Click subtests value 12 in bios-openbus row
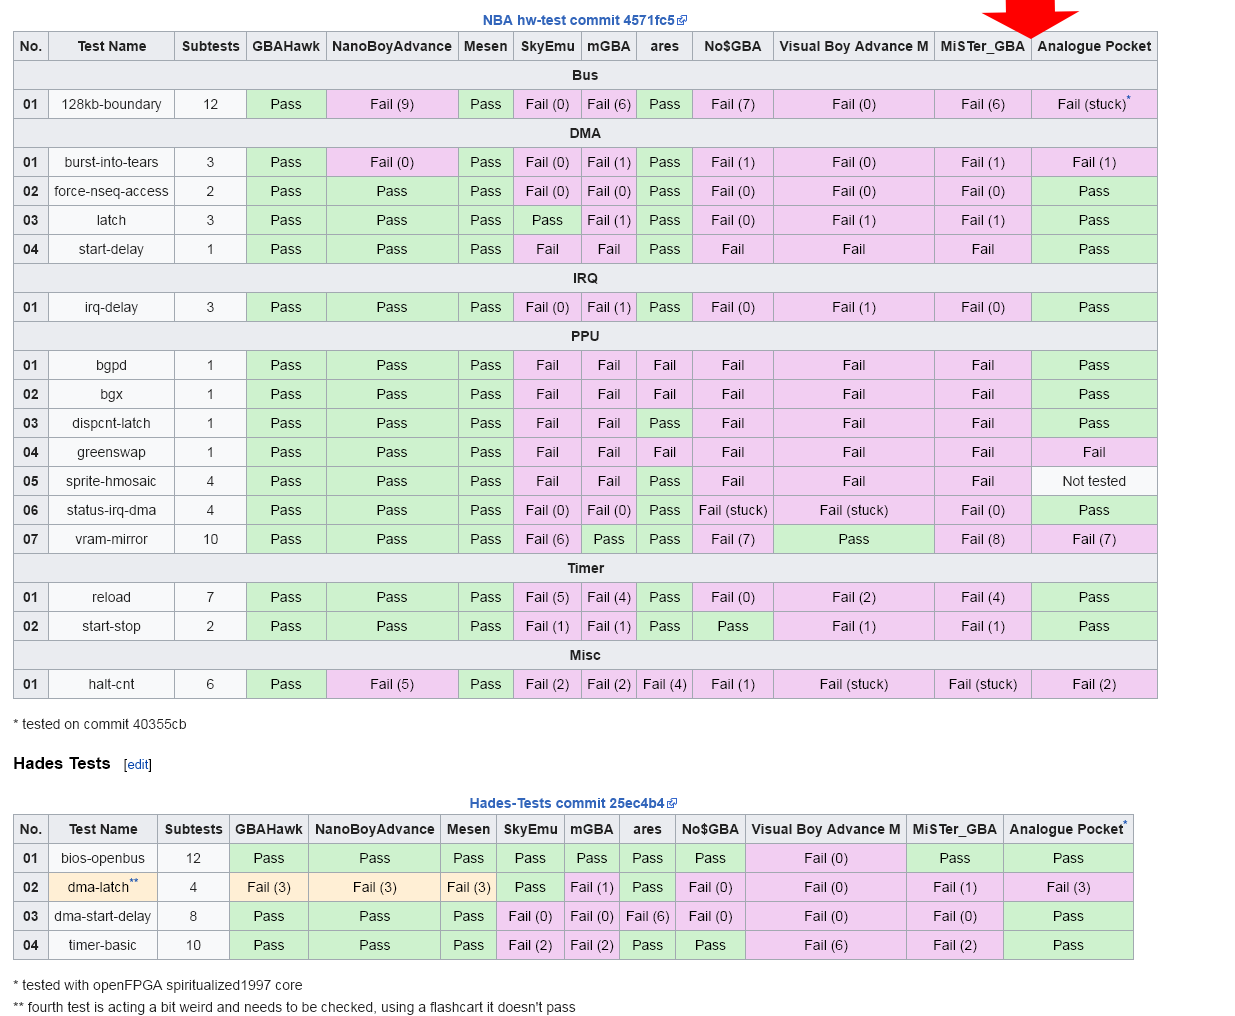The height and width of the screenshot is (1016, 1235). (193, 858)
